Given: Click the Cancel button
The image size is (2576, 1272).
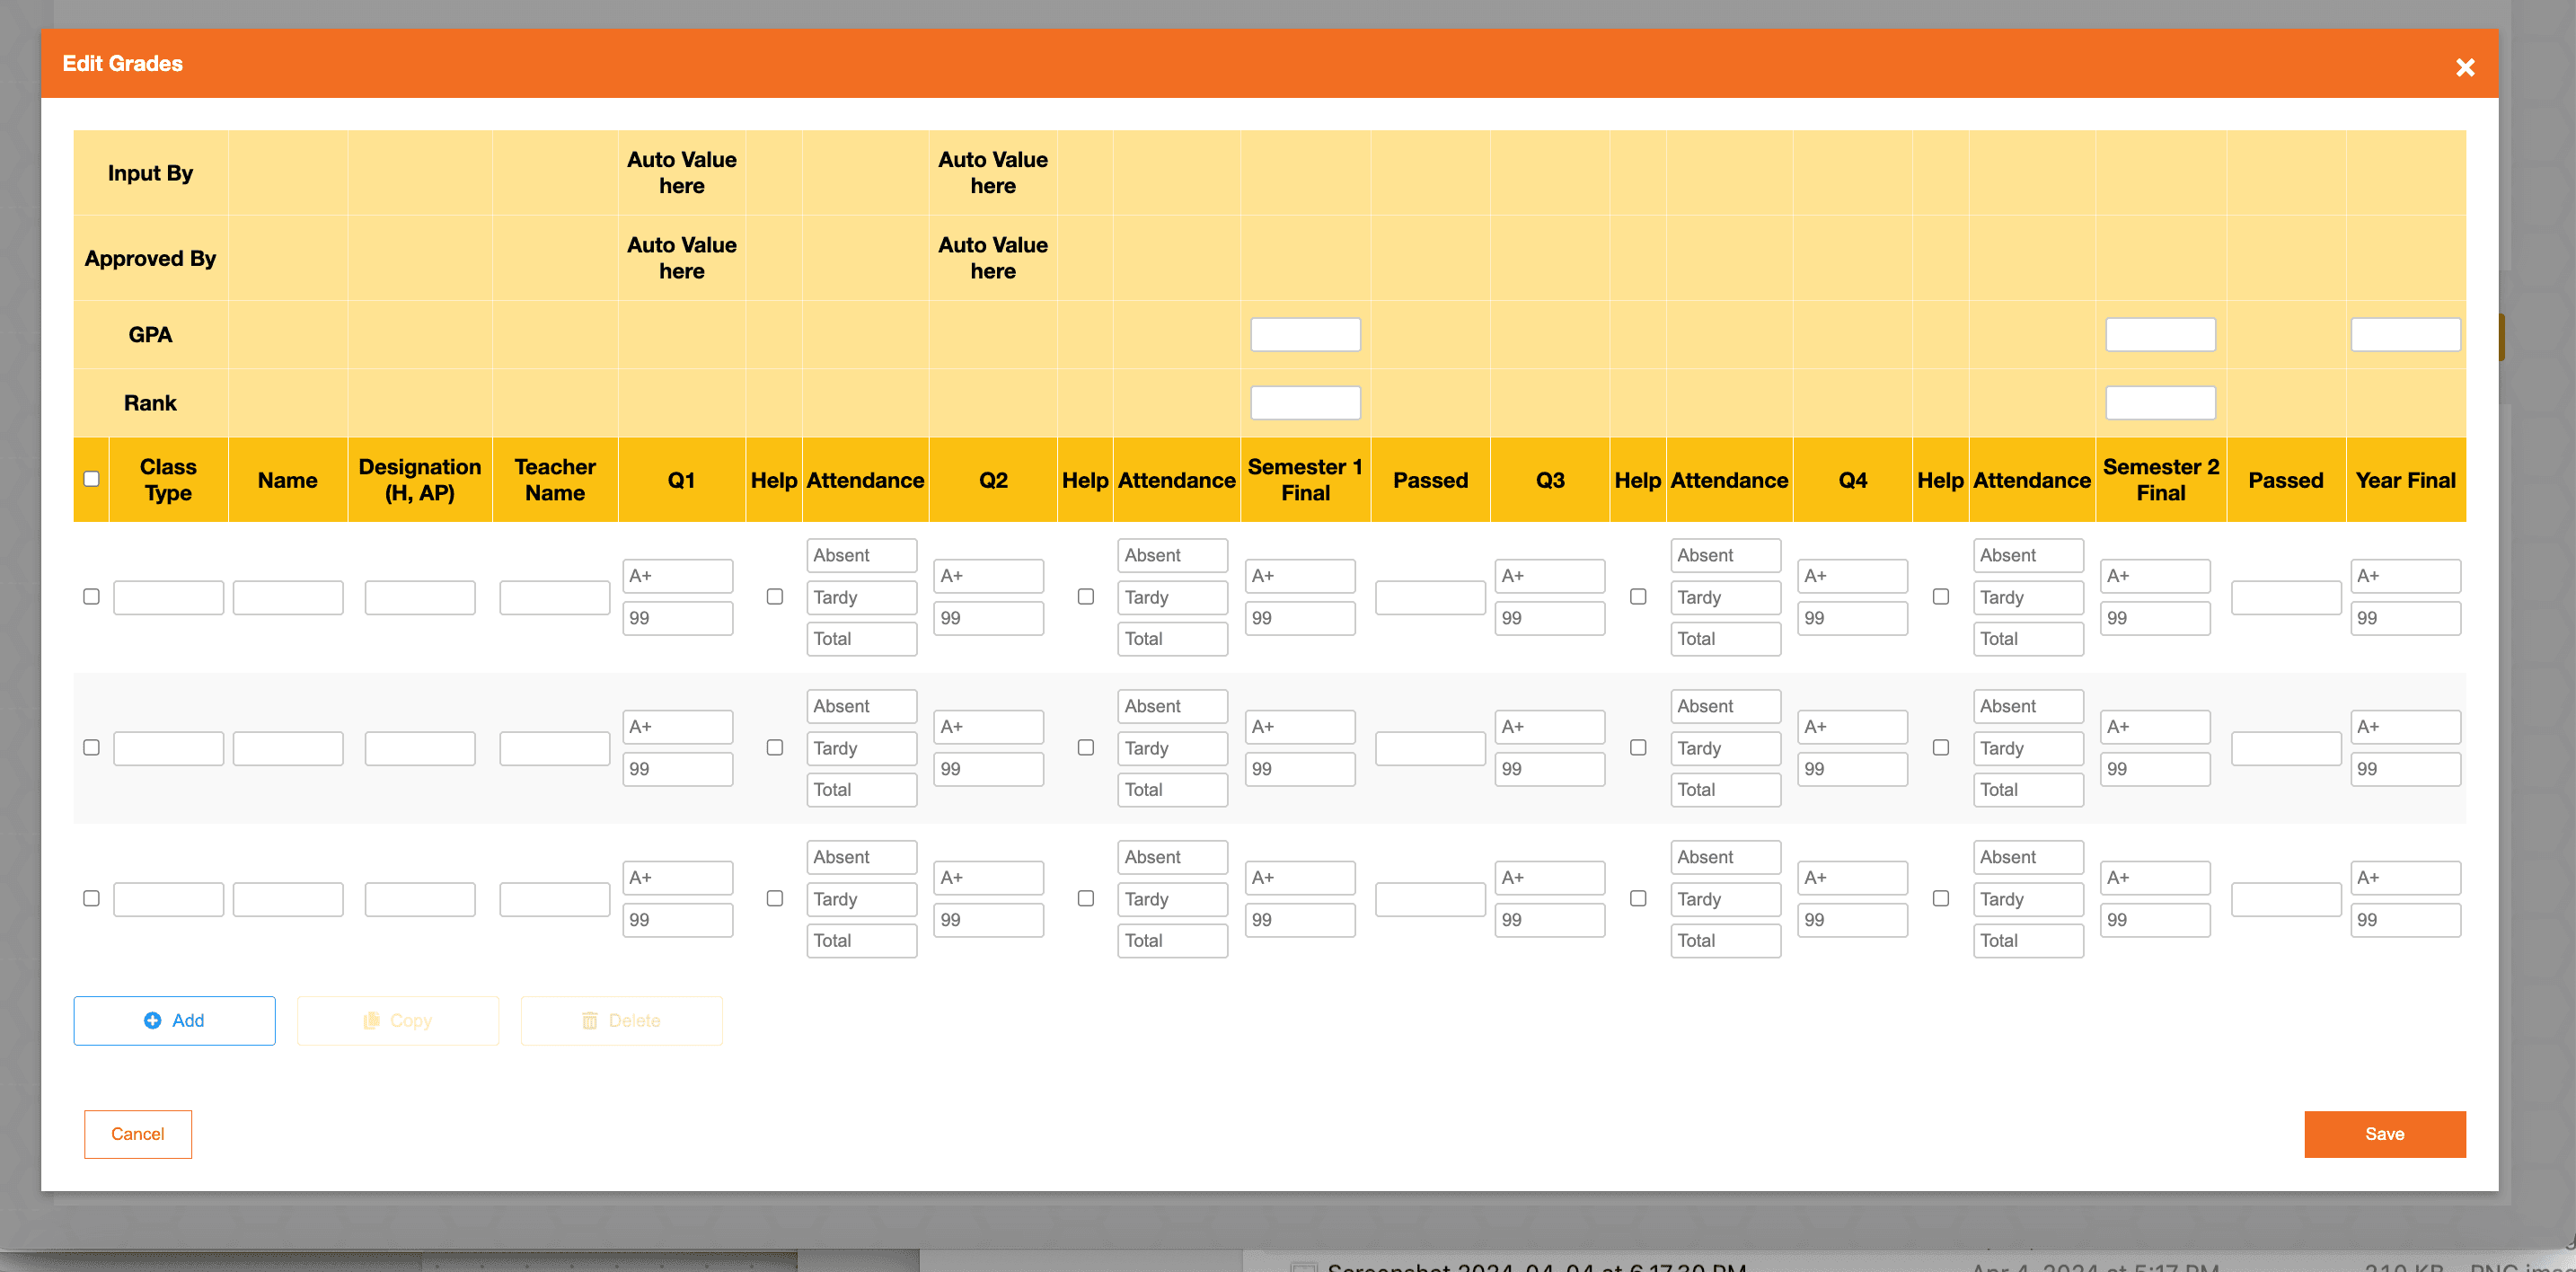Looking at the screenshot, I should [x=138, y=1134].
